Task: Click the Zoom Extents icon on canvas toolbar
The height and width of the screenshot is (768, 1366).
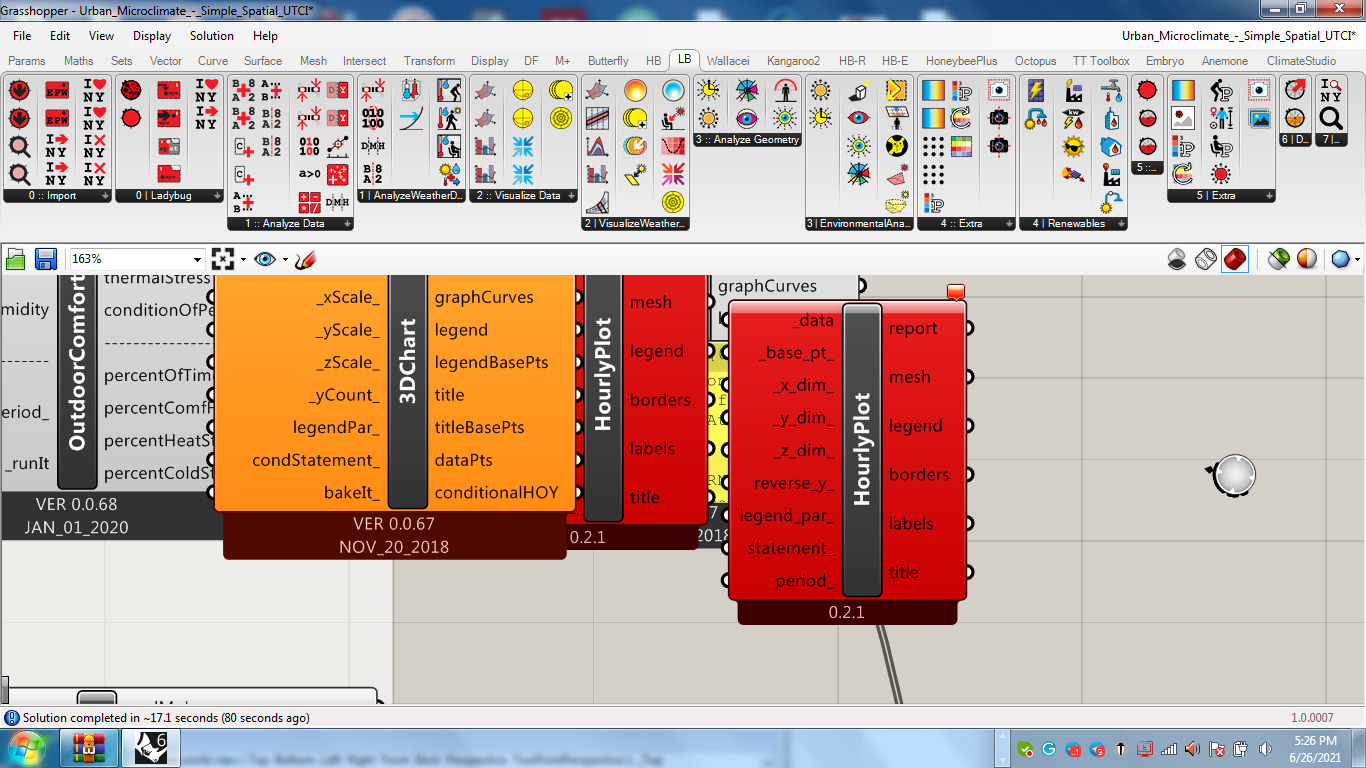Action: [223, 259]
